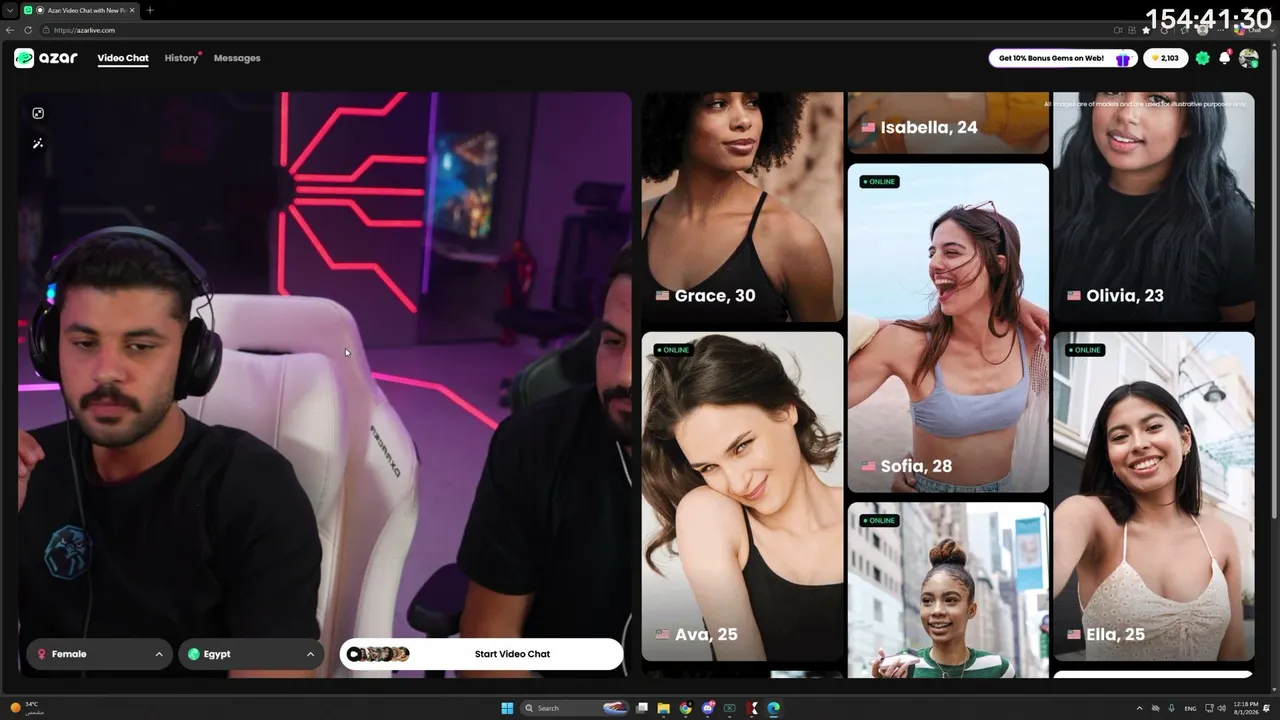
Task: Launch Google Chrome from taskbar
Action: [x=685, y=708]
